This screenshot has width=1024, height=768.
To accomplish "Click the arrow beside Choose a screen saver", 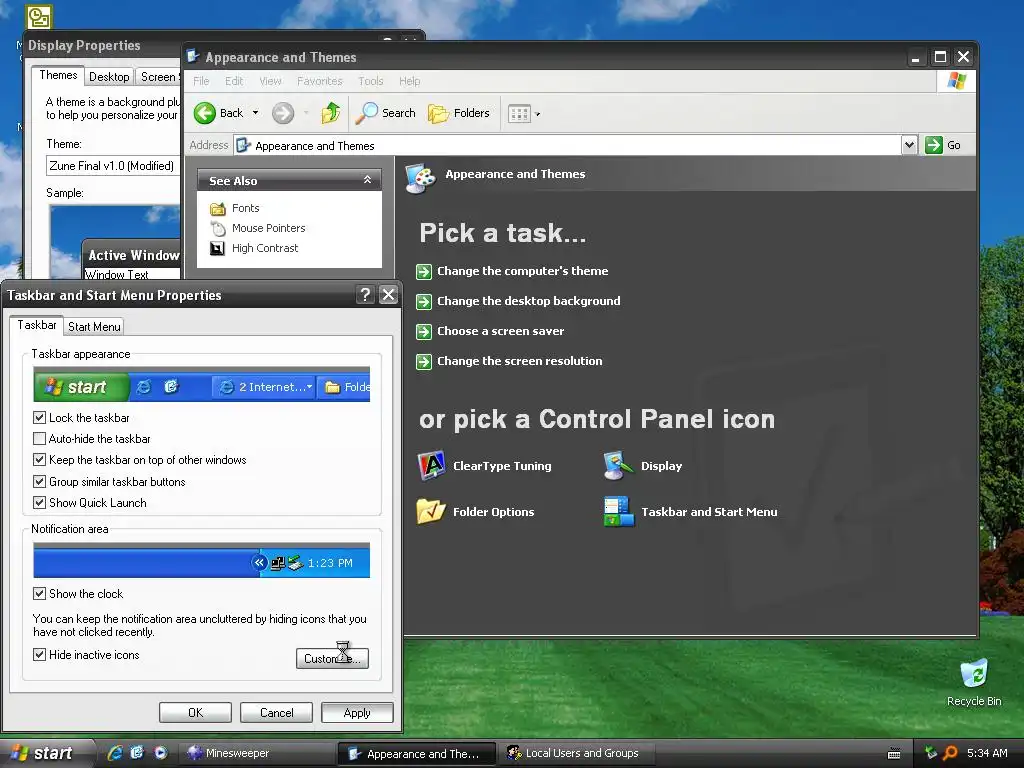I will (x=424, y=332).
